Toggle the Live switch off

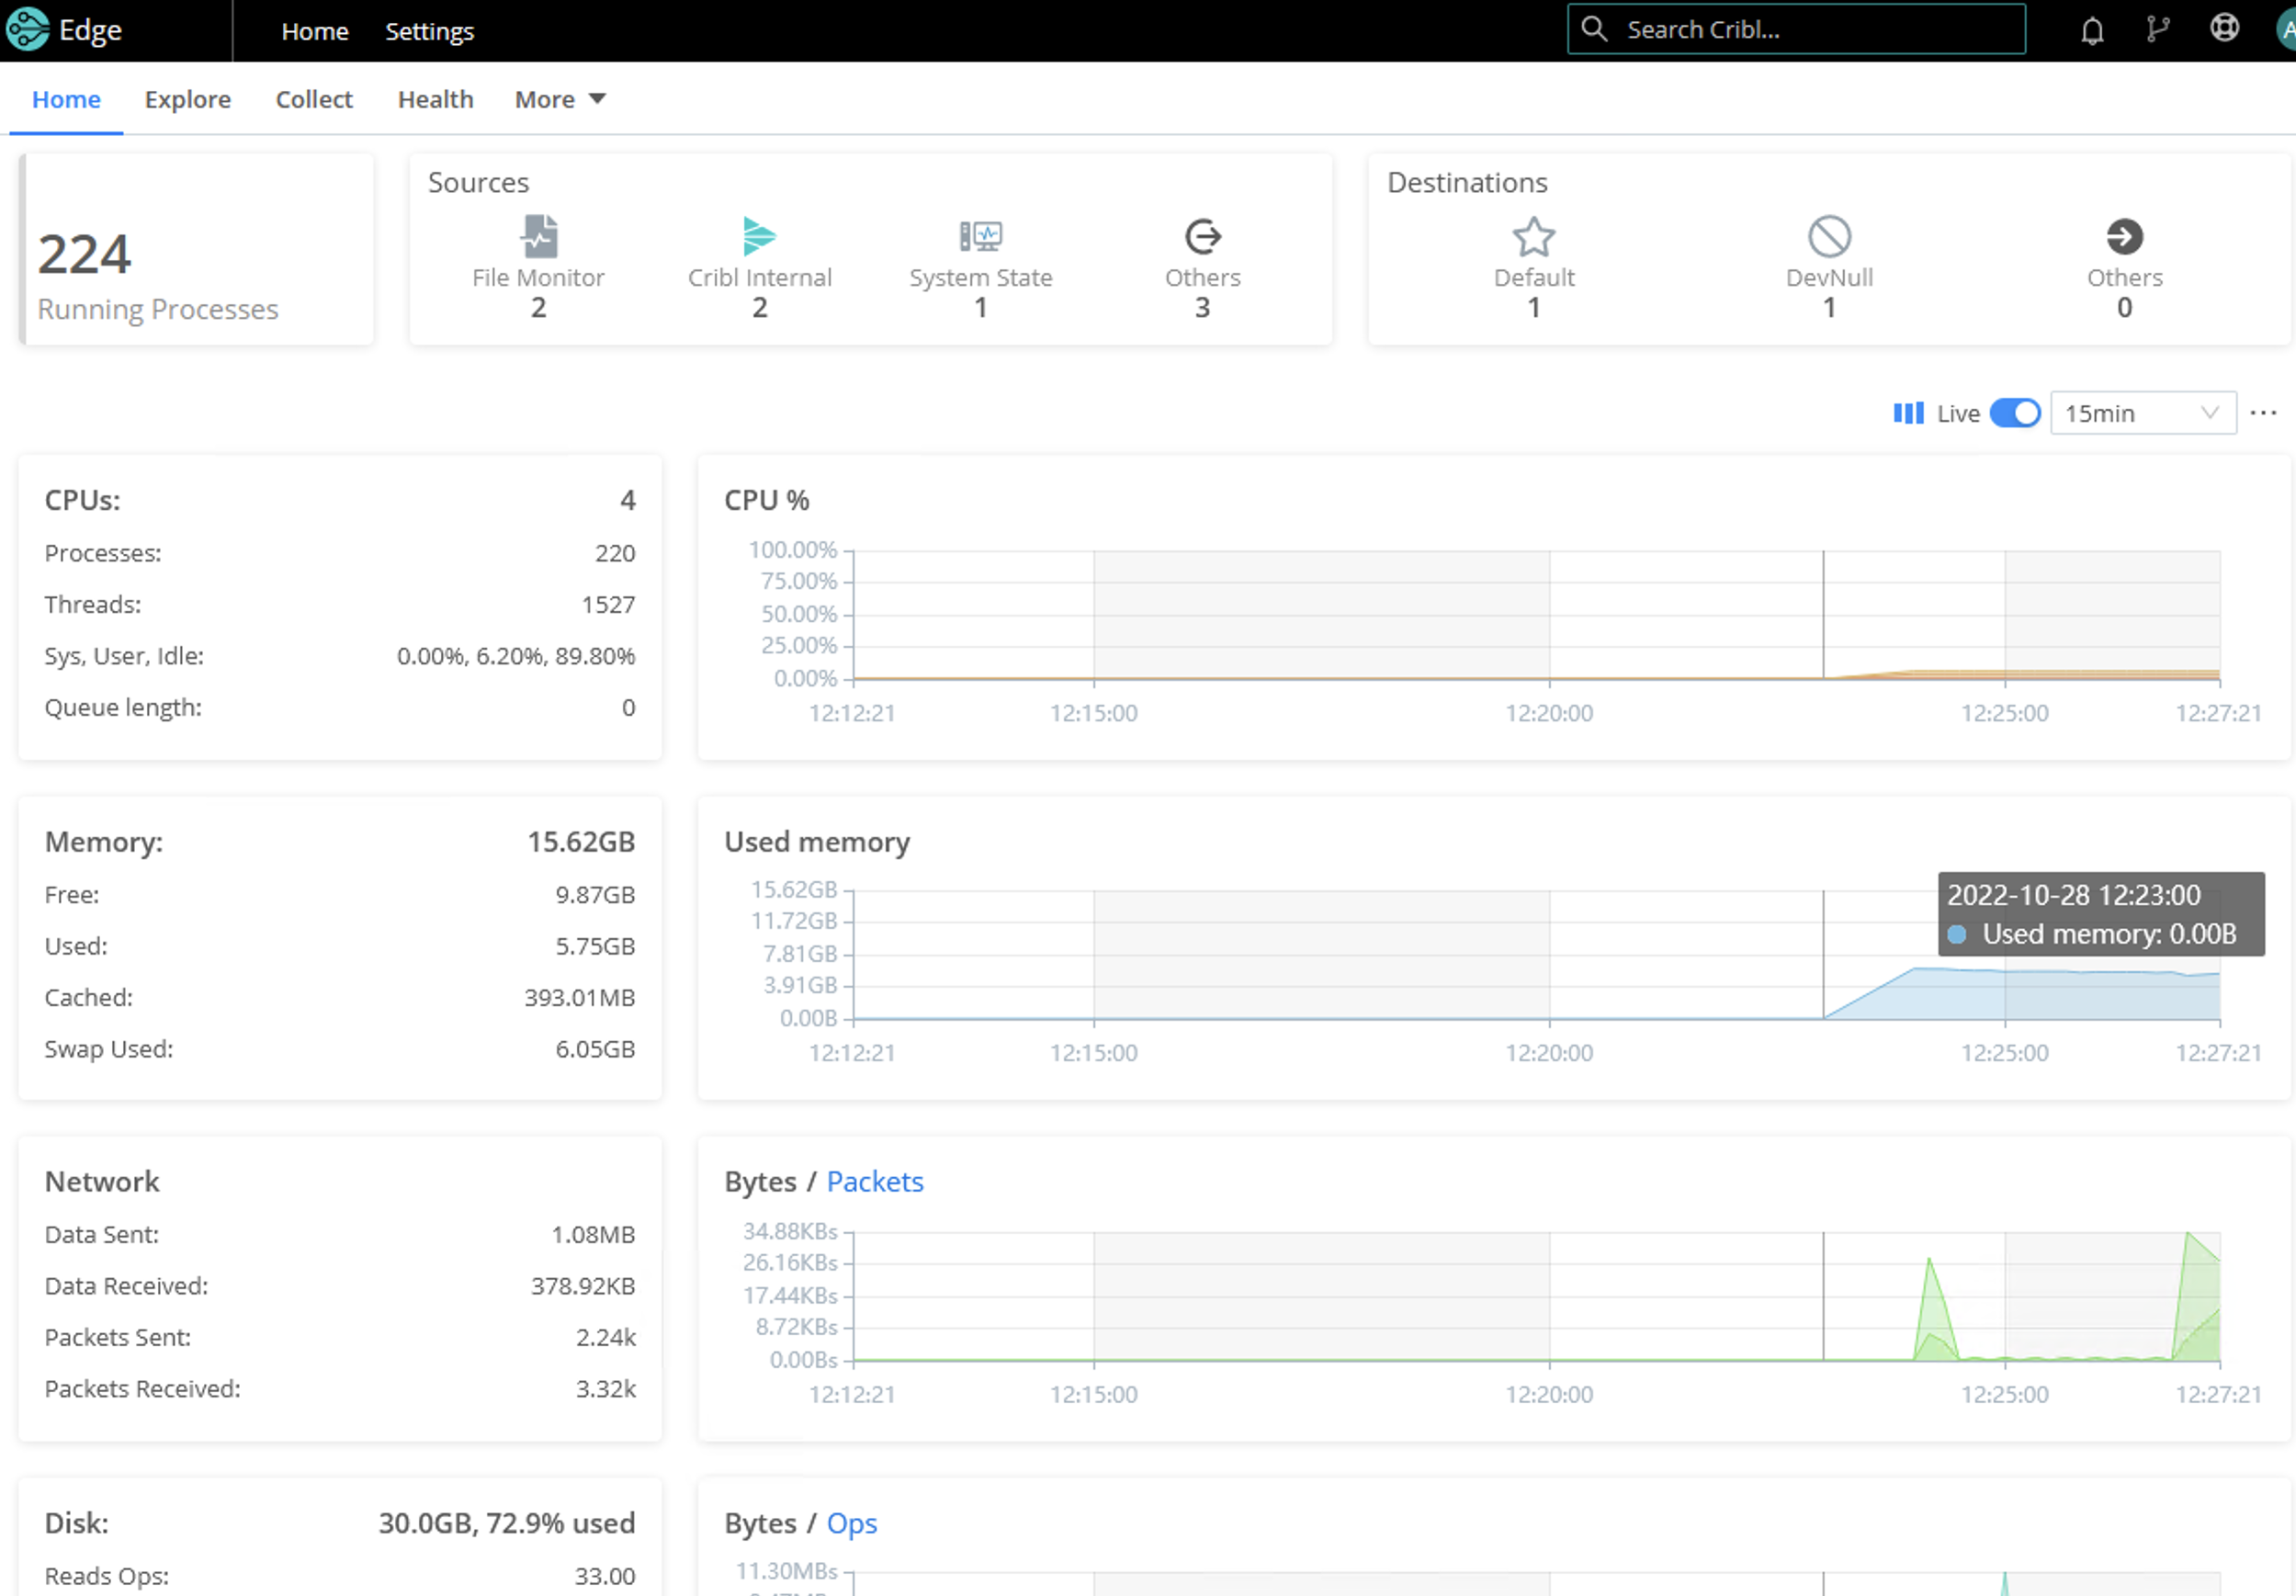coord(2014,413)
